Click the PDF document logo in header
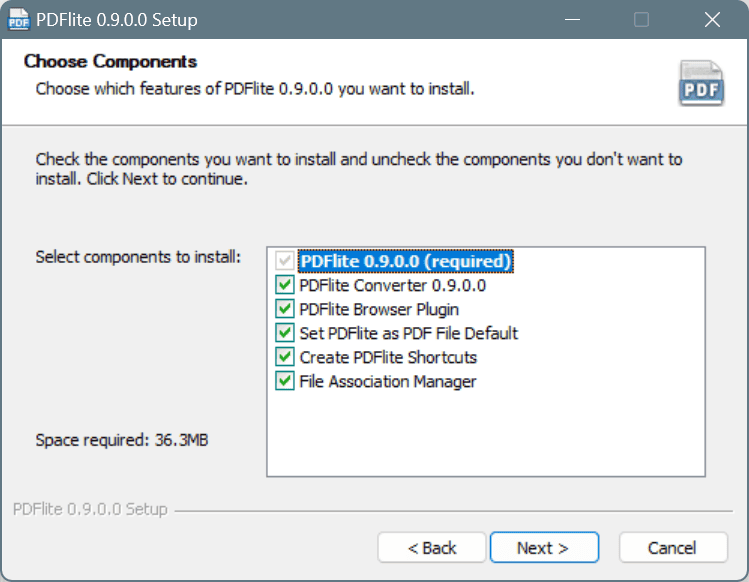Screen dimensions: 749x582 (x=701, y=83)
